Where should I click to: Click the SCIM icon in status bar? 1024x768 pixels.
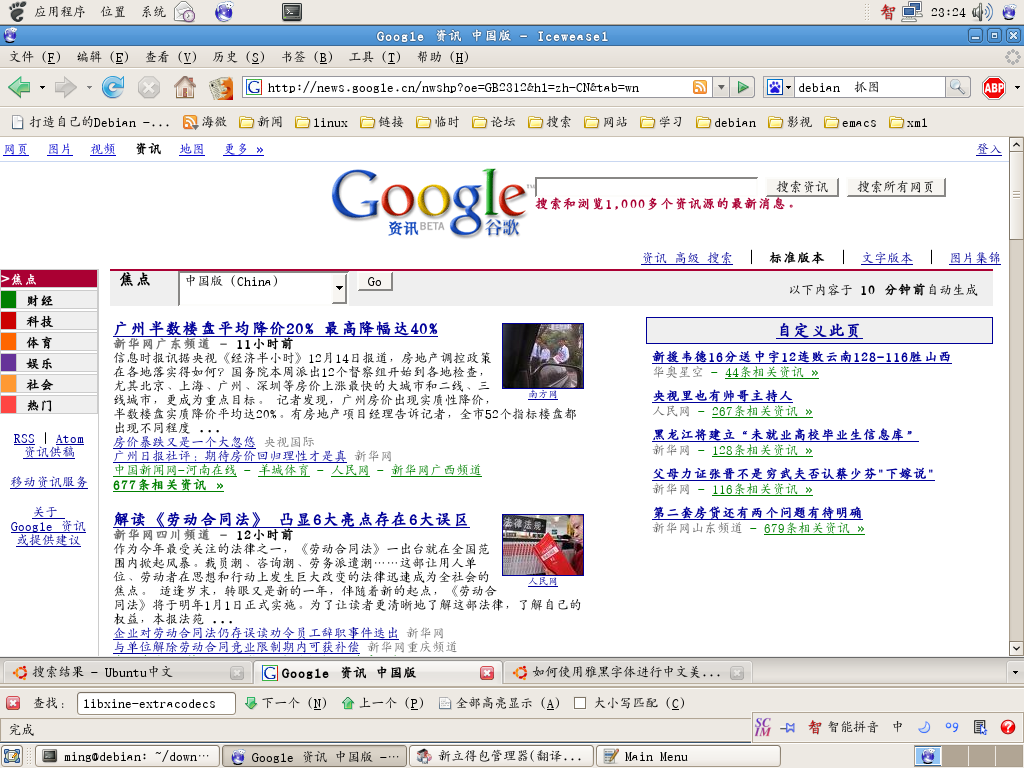tap(762, 727)
